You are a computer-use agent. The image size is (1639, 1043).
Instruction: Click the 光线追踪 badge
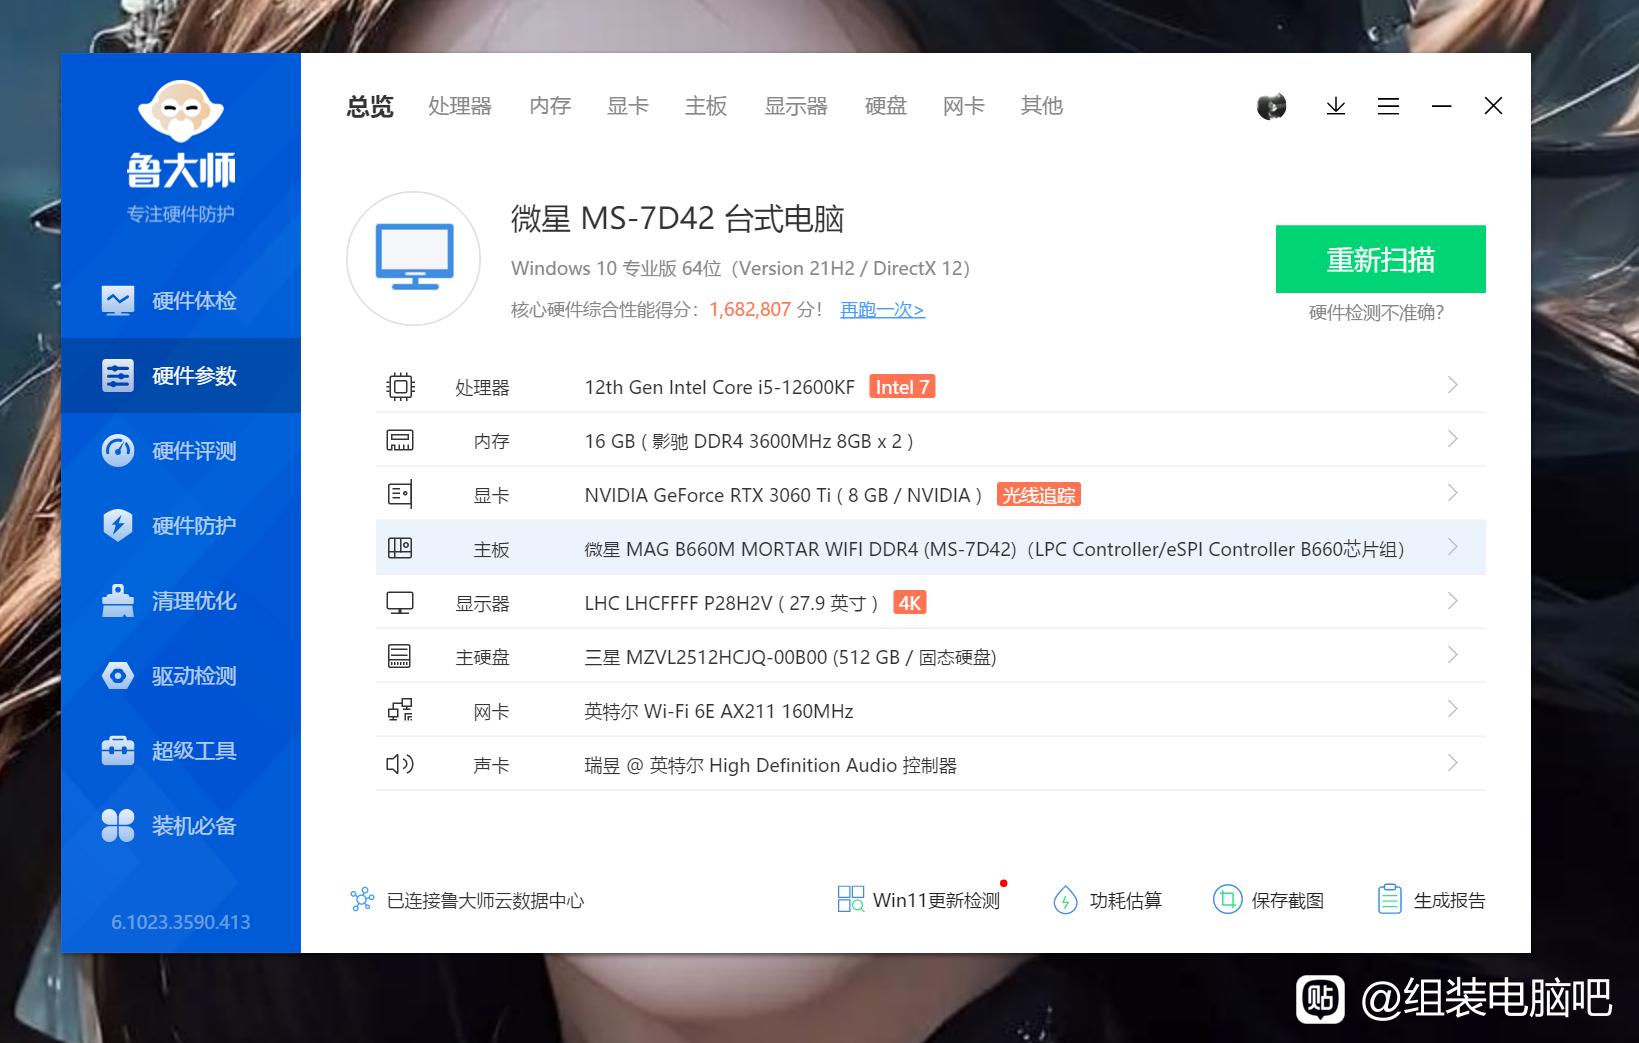pos(1039,495)
